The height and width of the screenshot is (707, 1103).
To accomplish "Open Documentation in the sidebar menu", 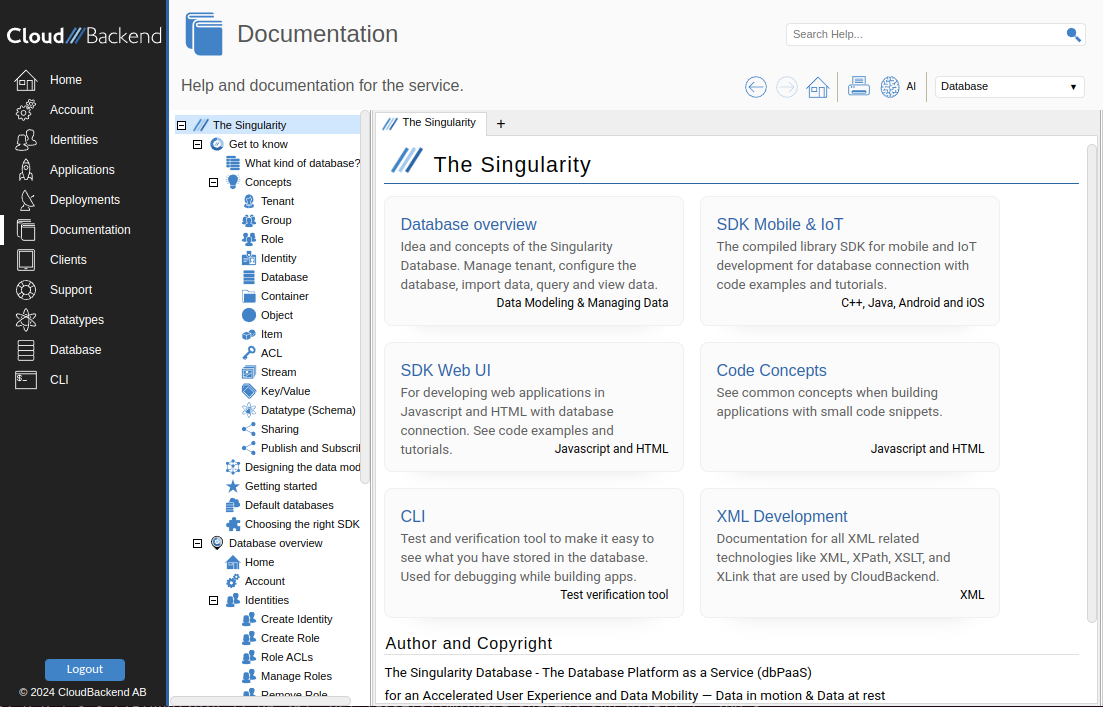I will pos(90,230).
